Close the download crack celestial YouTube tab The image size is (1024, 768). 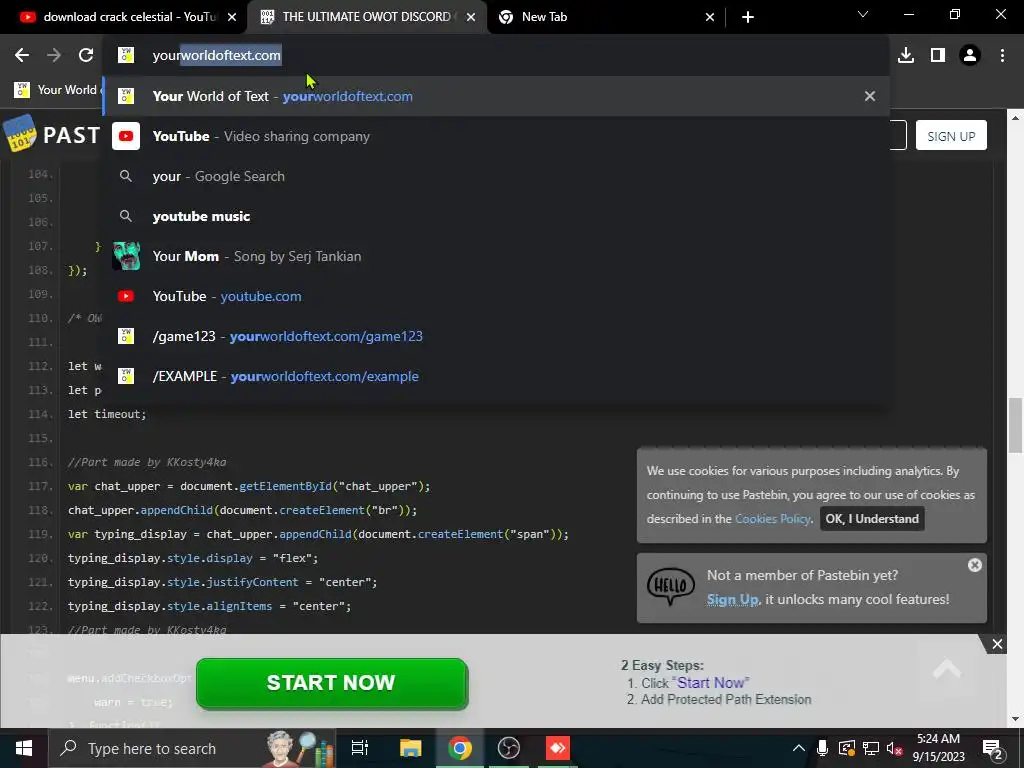pos(232,17)
